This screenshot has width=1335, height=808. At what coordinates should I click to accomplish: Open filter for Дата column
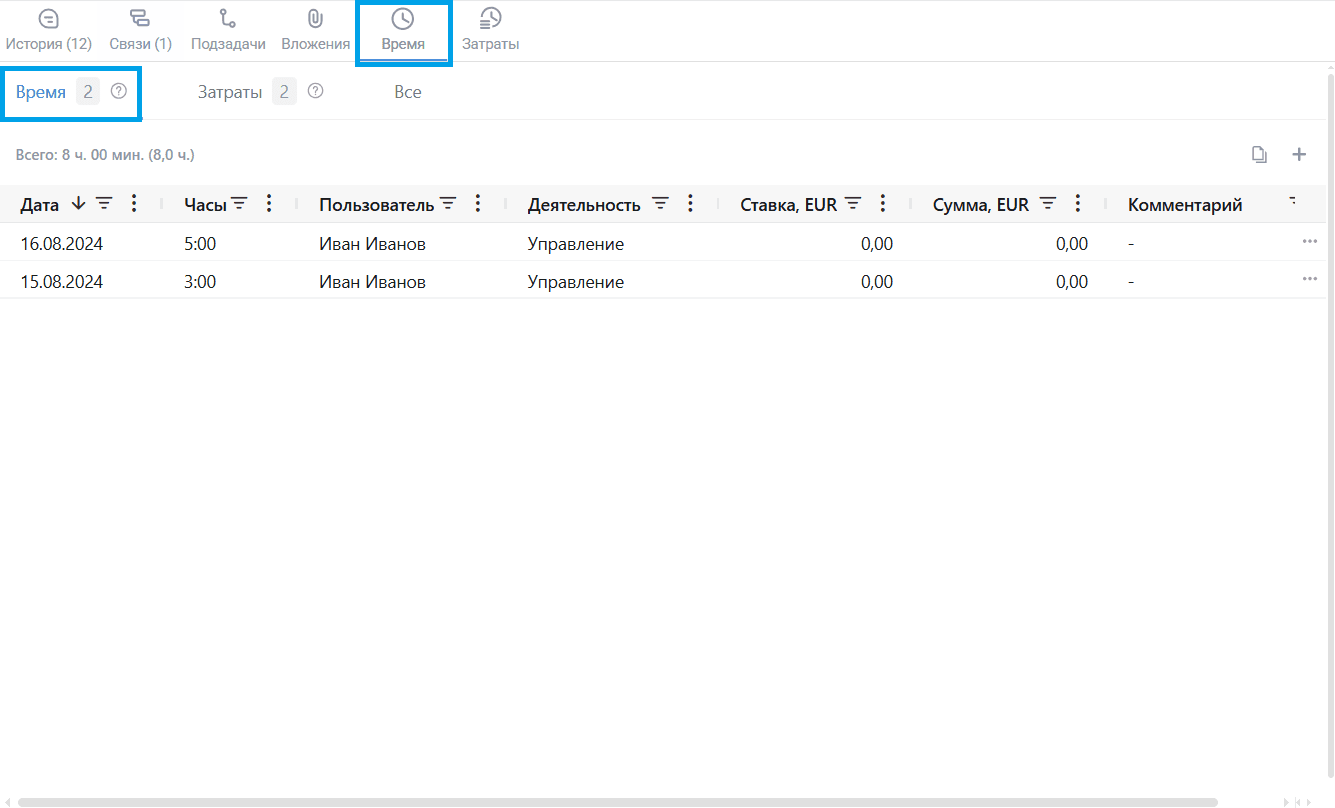click(104, 204)
